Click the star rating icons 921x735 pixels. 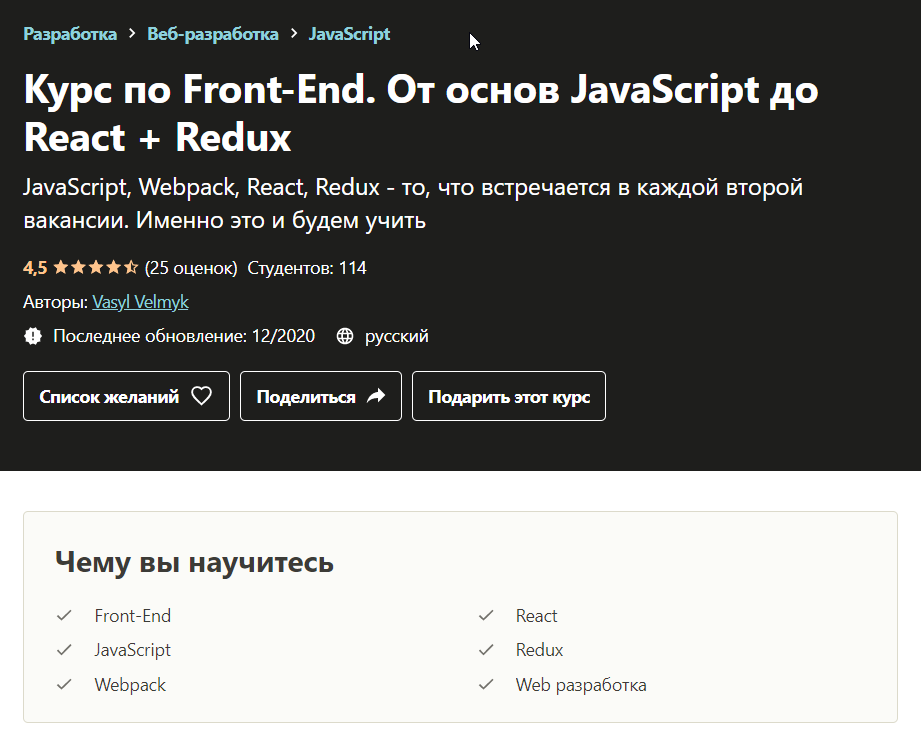(x=95, y=268)
